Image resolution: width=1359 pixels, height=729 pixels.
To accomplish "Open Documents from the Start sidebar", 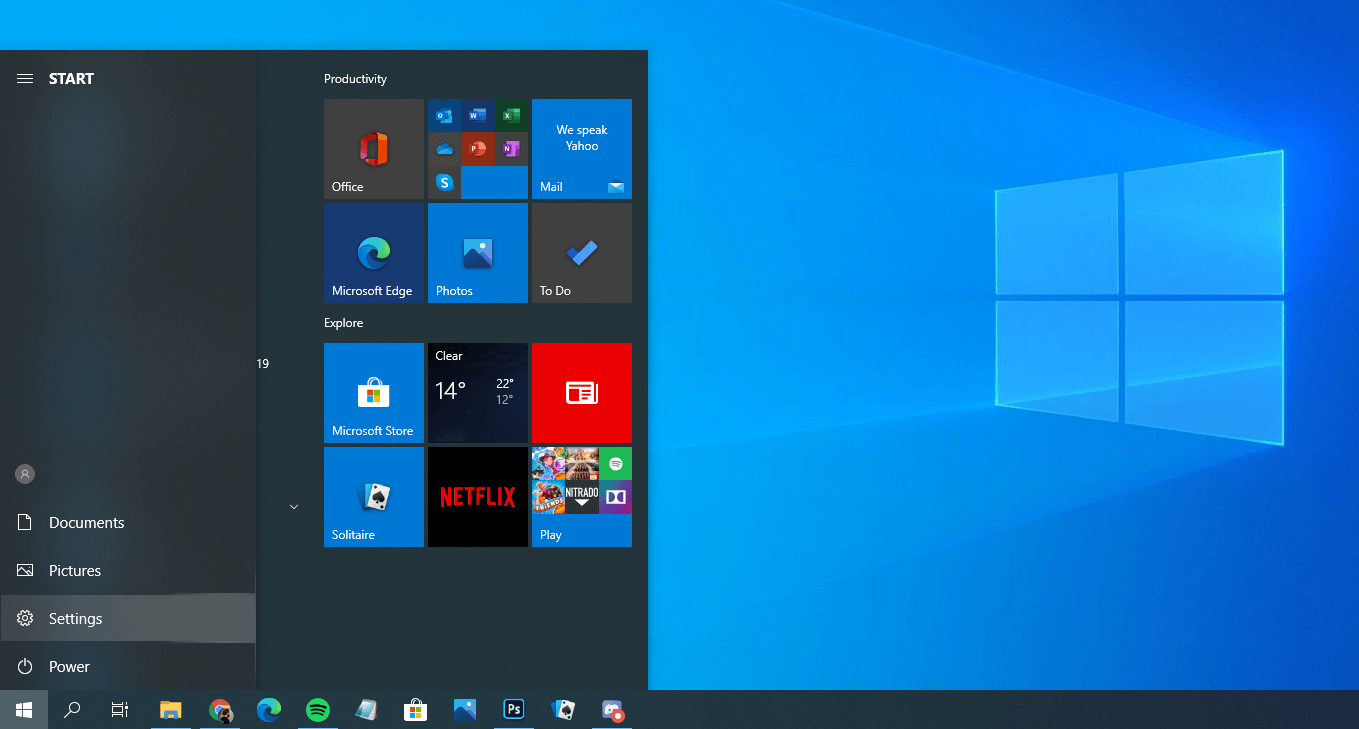I will (128, 523).
